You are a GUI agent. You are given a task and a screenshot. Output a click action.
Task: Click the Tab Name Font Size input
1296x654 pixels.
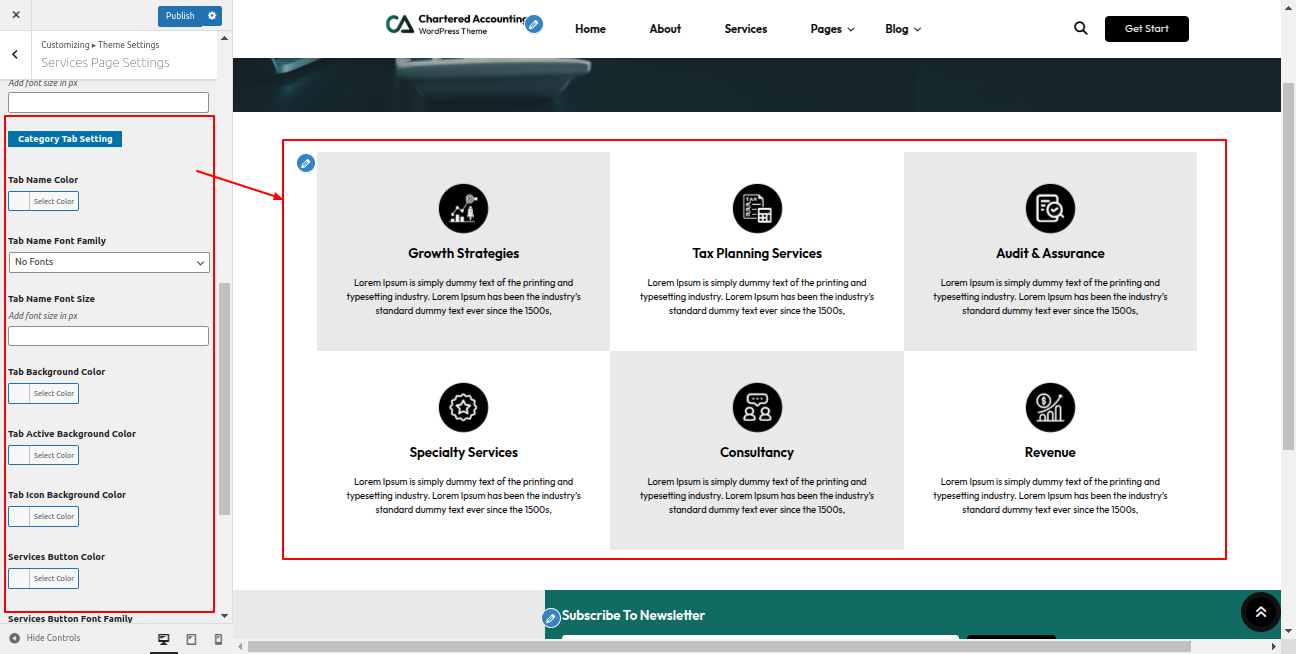108,336
